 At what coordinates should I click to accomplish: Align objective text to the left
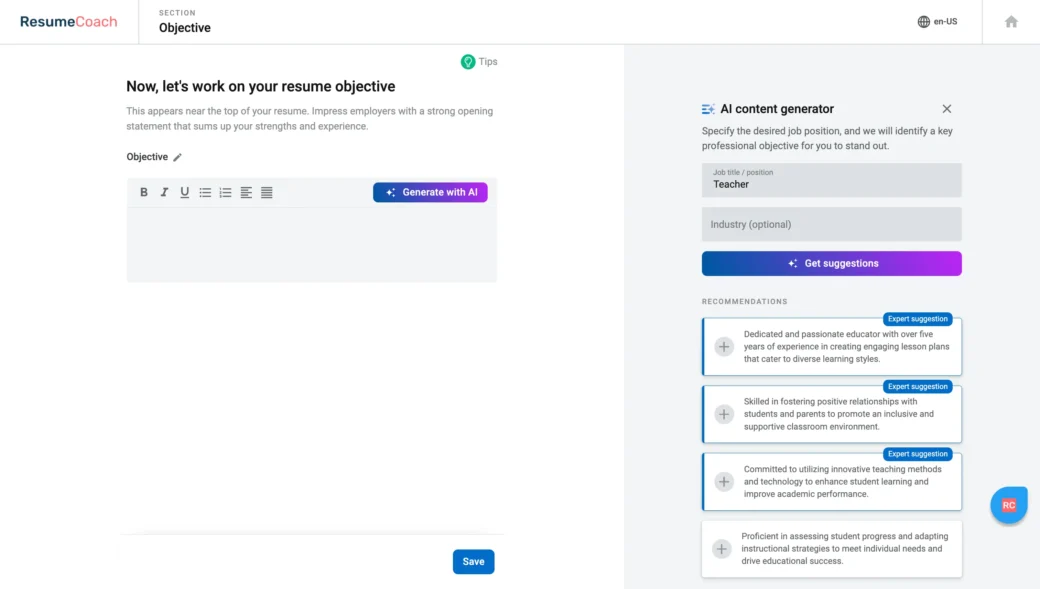click(246, 192)
